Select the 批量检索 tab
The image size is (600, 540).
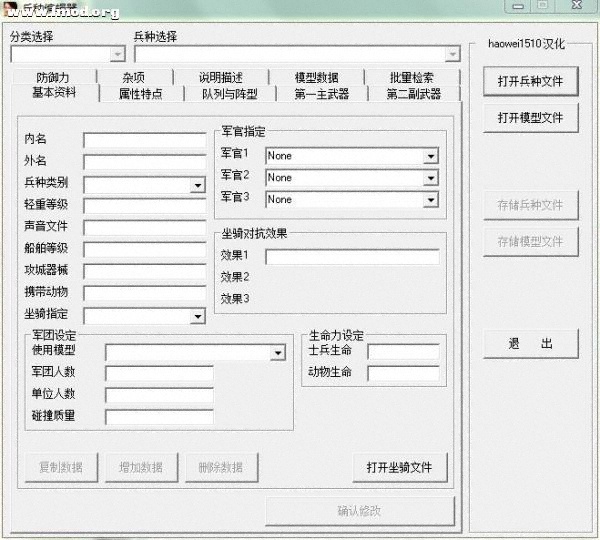click(x=411, y=77)
